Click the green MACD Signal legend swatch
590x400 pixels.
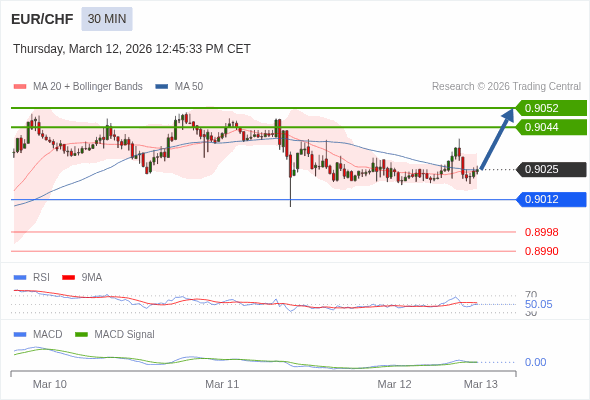click(x=81, y=335)
